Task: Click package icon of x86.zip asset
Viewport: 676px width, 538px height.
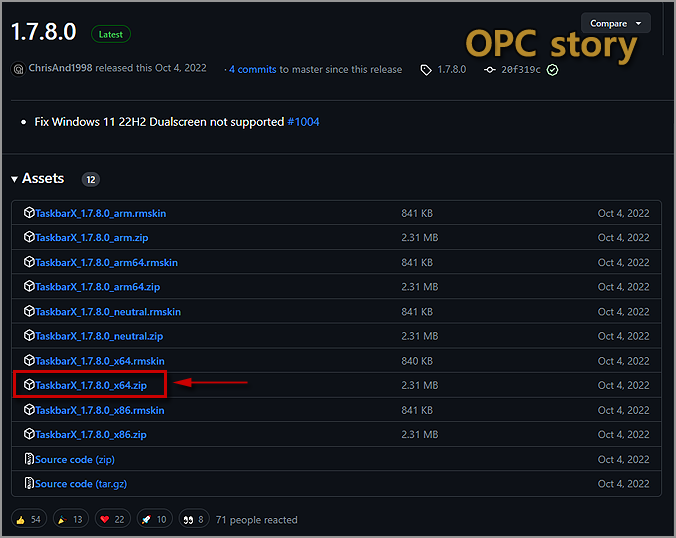Action: click(29, 433)
